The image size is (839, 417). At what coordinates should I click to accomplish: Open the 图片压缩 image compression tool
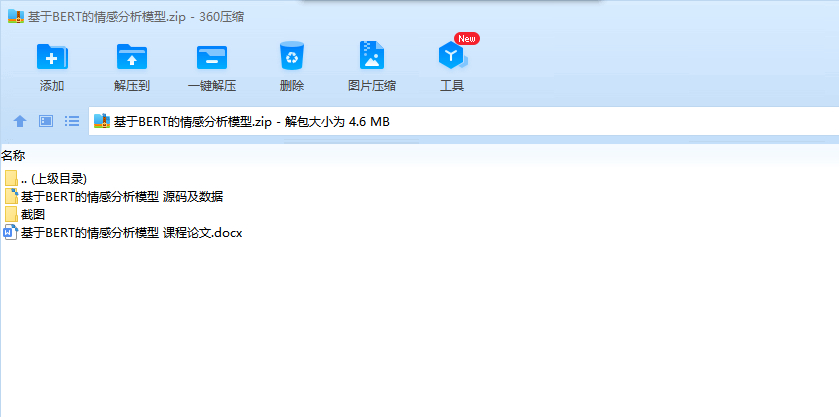pos(372,55)
